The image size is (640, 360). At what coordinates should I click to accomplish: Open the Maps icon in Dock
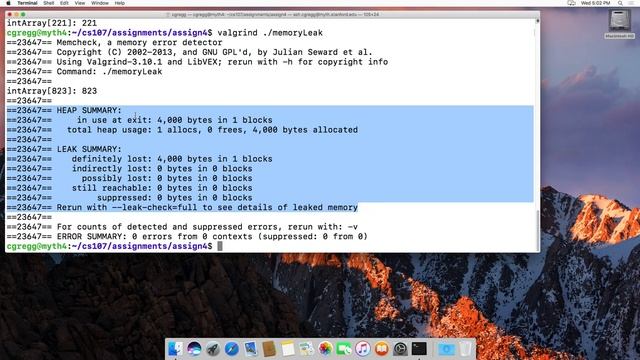[x=307, y=349]
